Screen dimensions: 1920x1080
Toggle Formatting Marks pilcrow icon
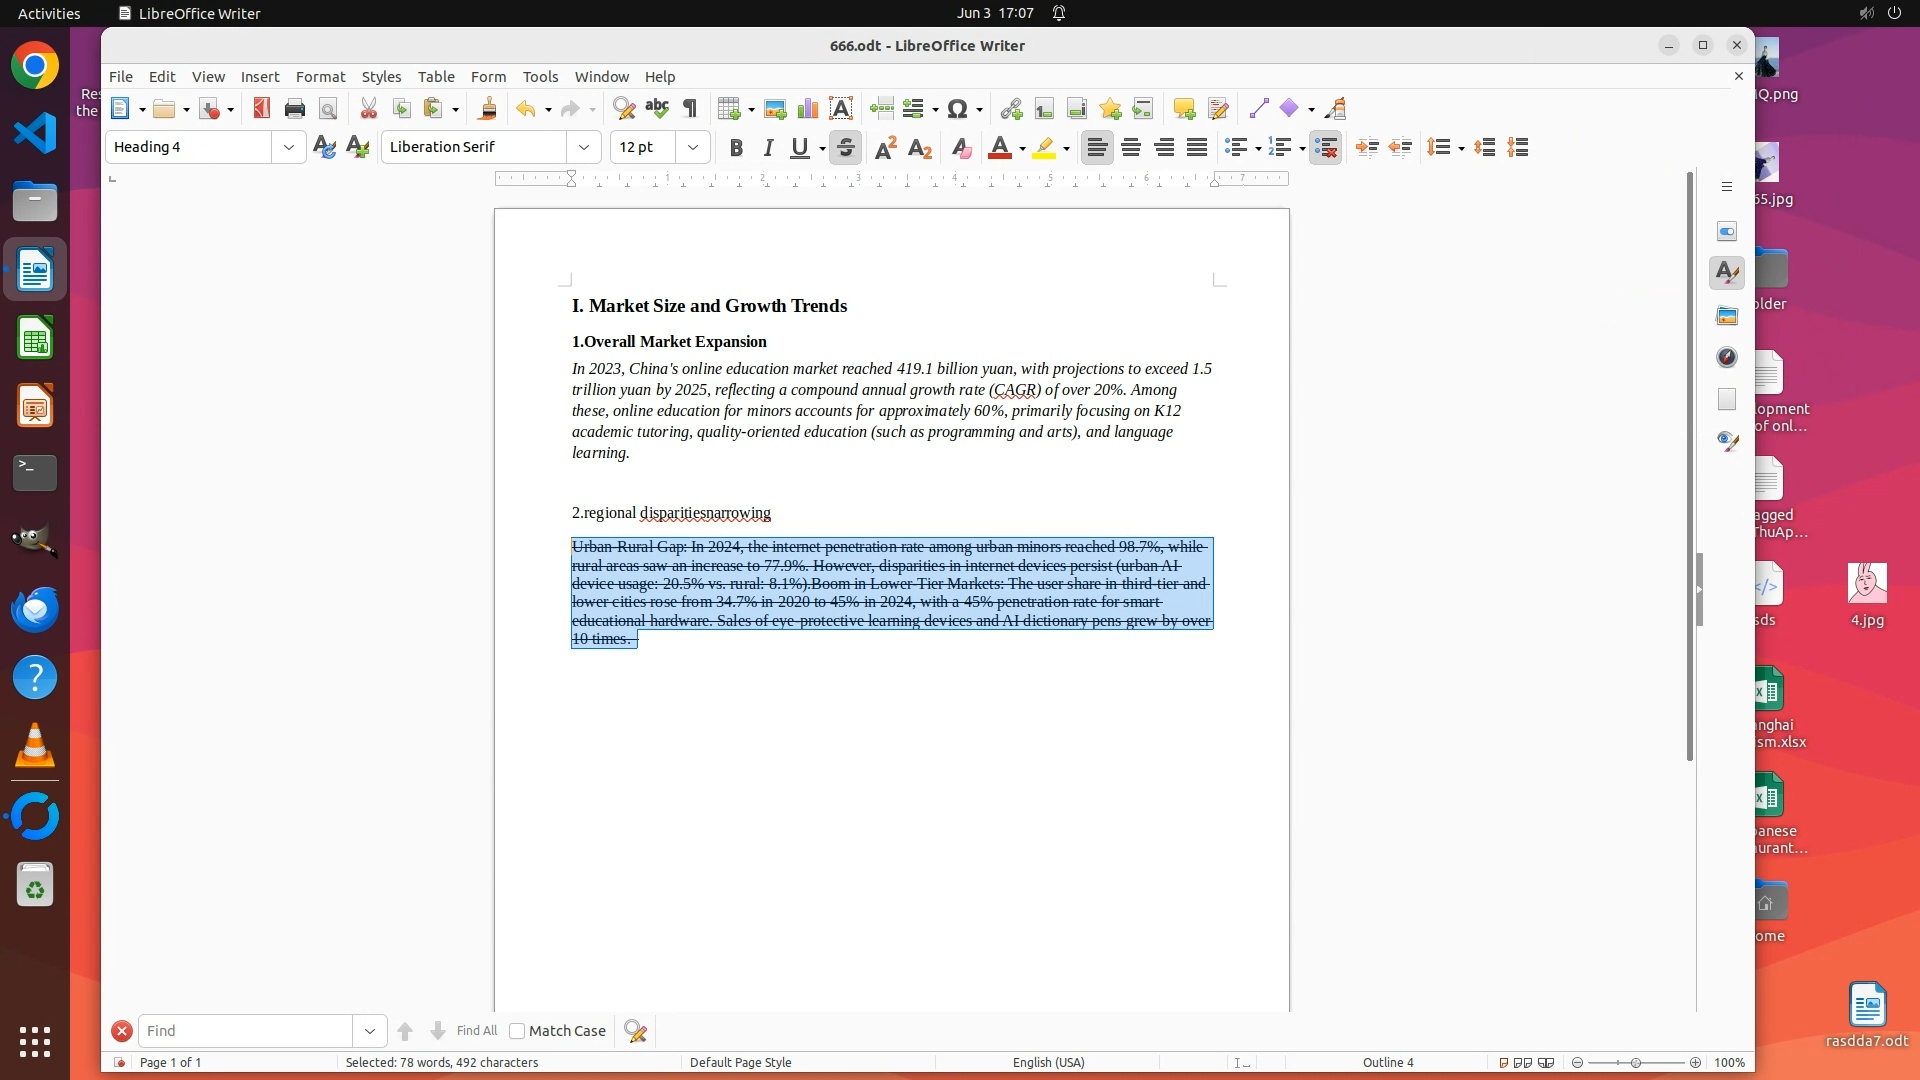[690, 109]
